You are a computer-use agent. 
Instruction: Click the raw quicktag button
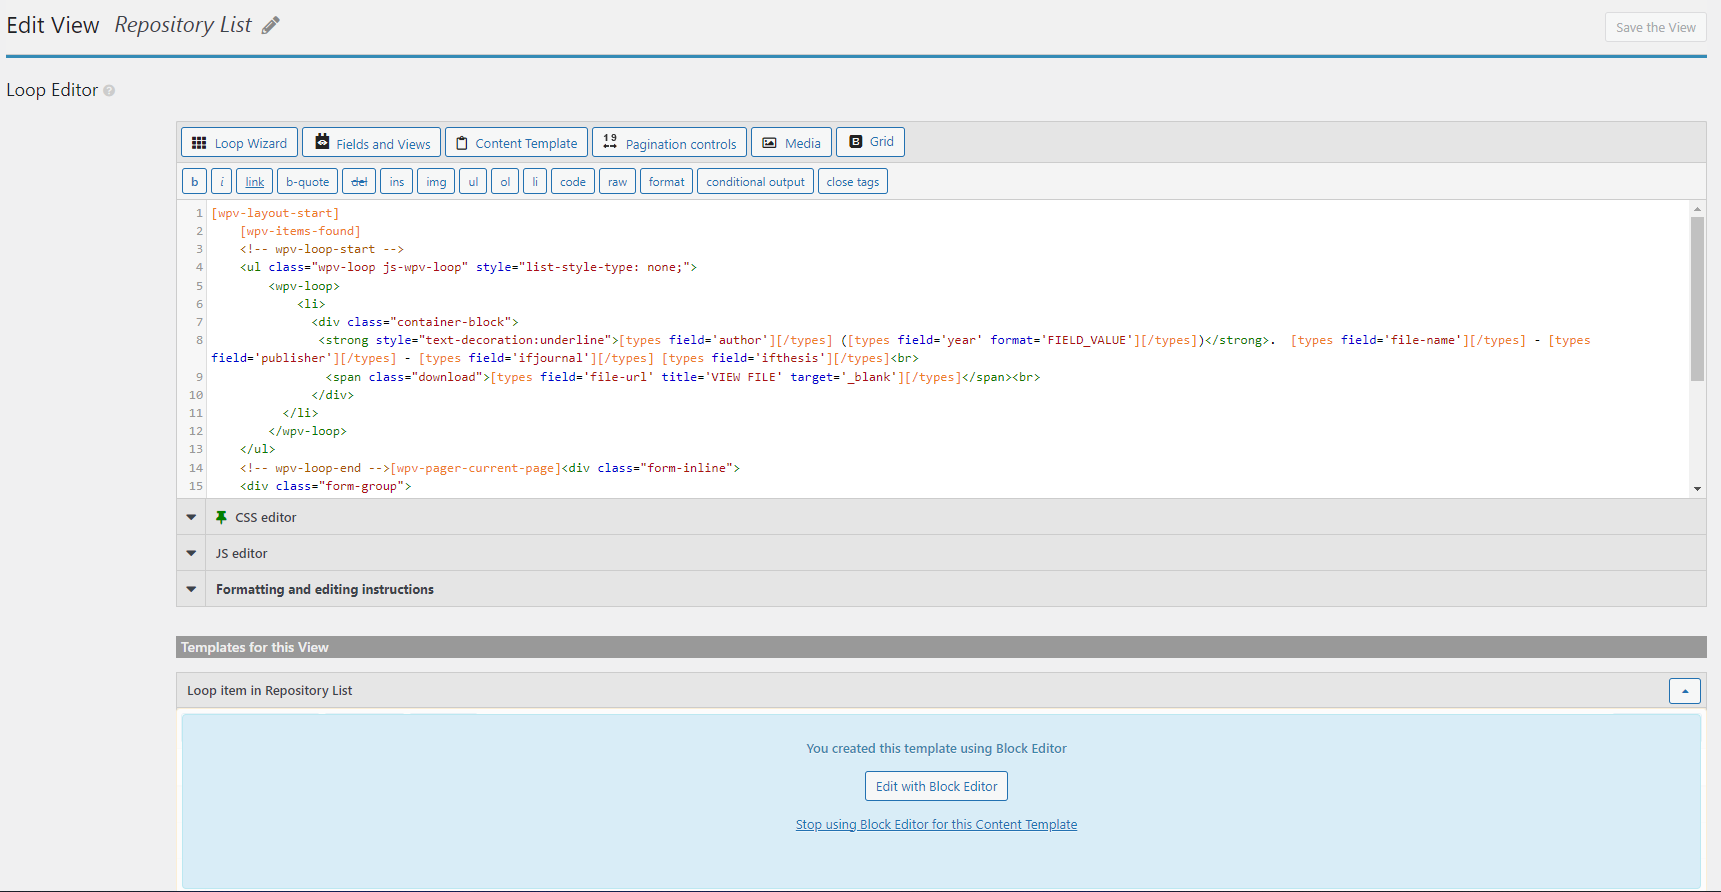click(x=617, y=182)
